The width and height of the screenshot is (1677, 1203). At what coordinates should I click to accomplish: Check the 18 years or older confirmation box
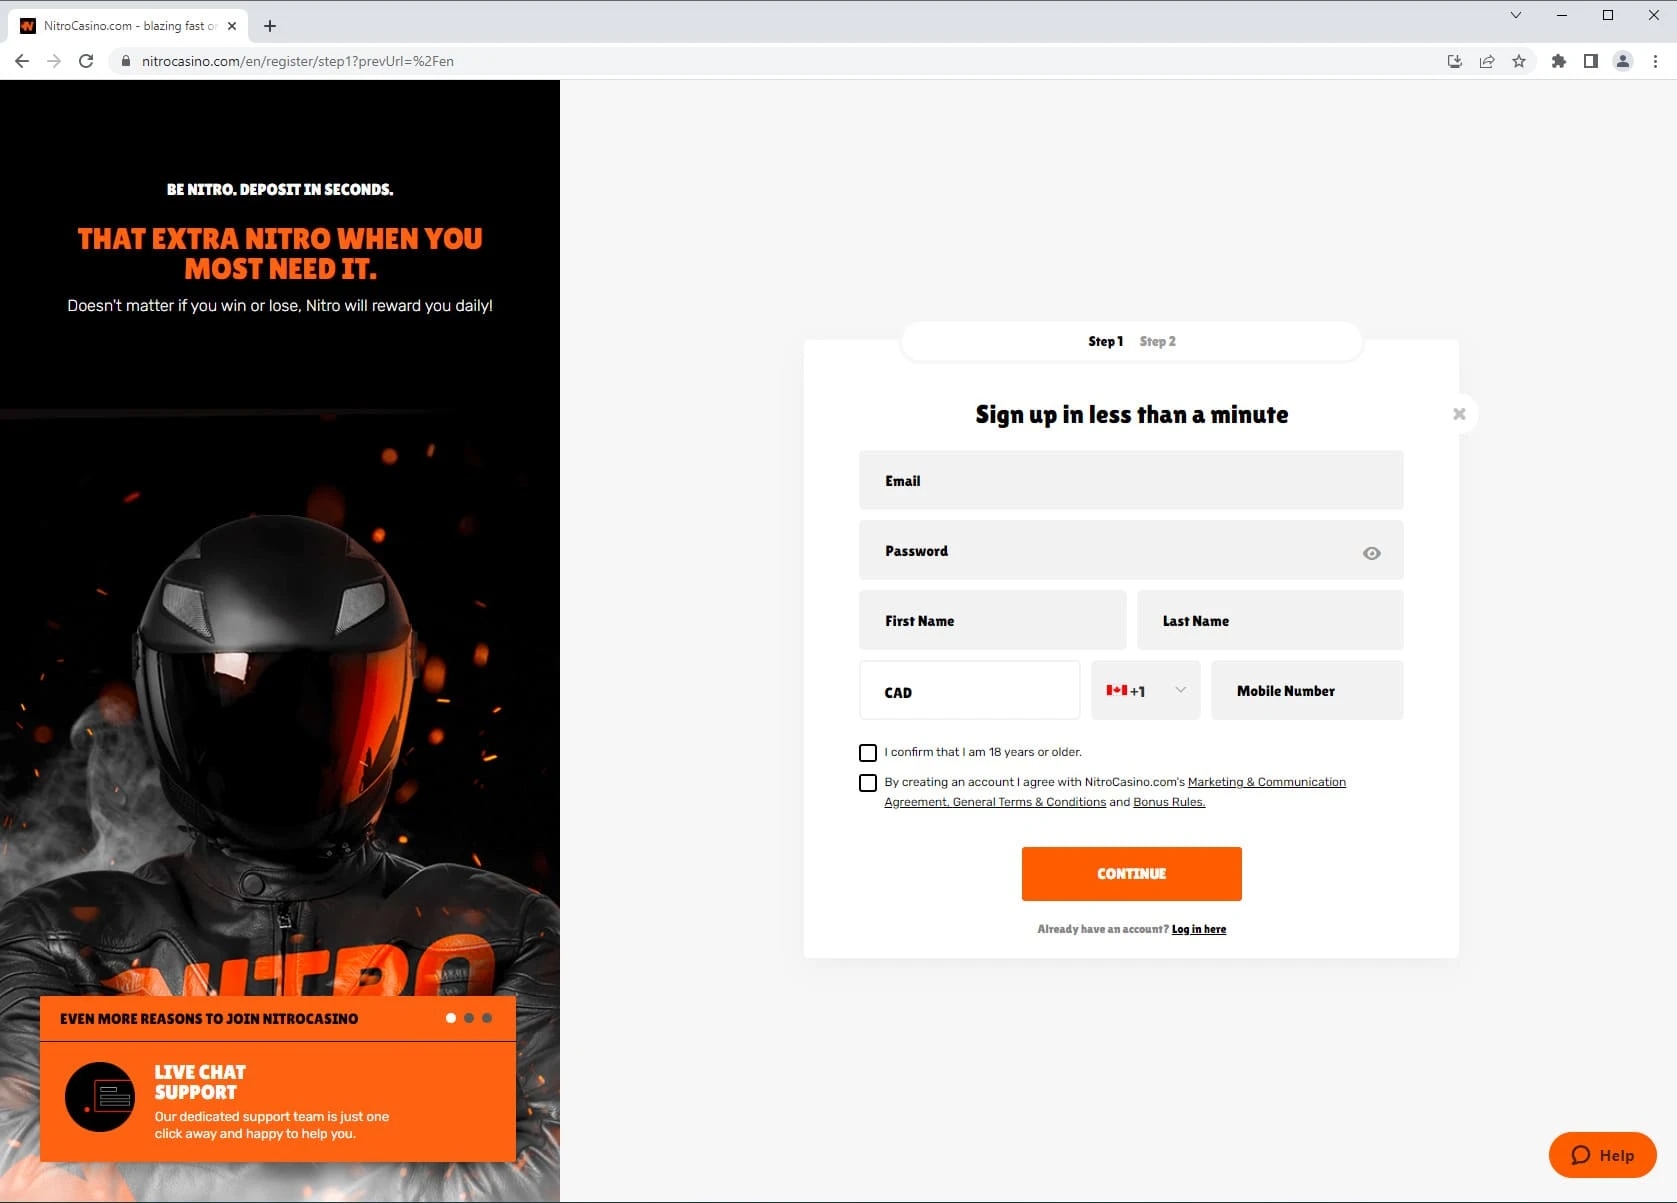pos(868,753)
